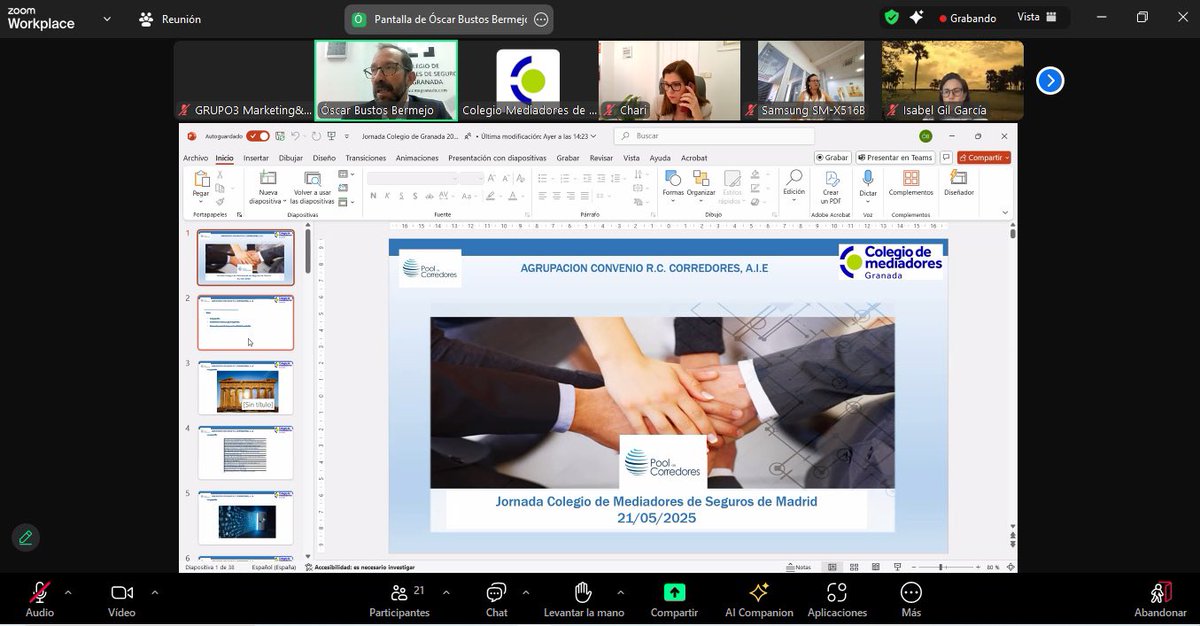
Task: Click Pantalla de Óscar Bustos options button
Action: point(541,19)
